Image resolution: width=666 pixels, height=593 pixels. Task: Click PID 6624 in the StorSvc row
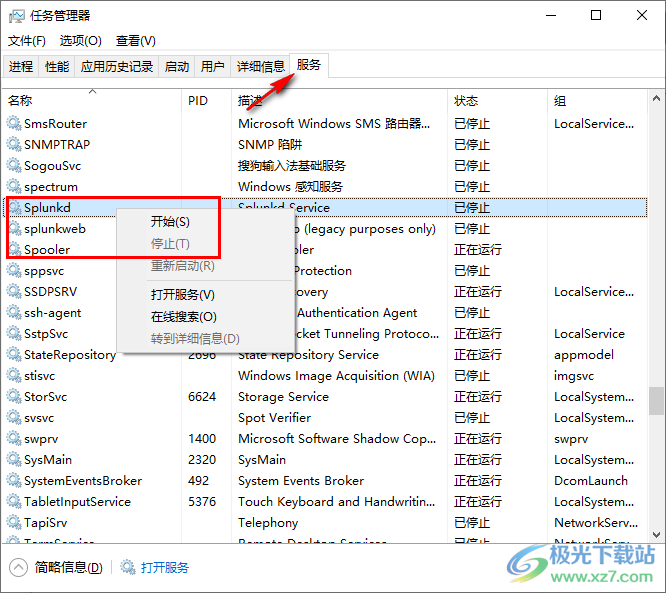click(202, 397)
